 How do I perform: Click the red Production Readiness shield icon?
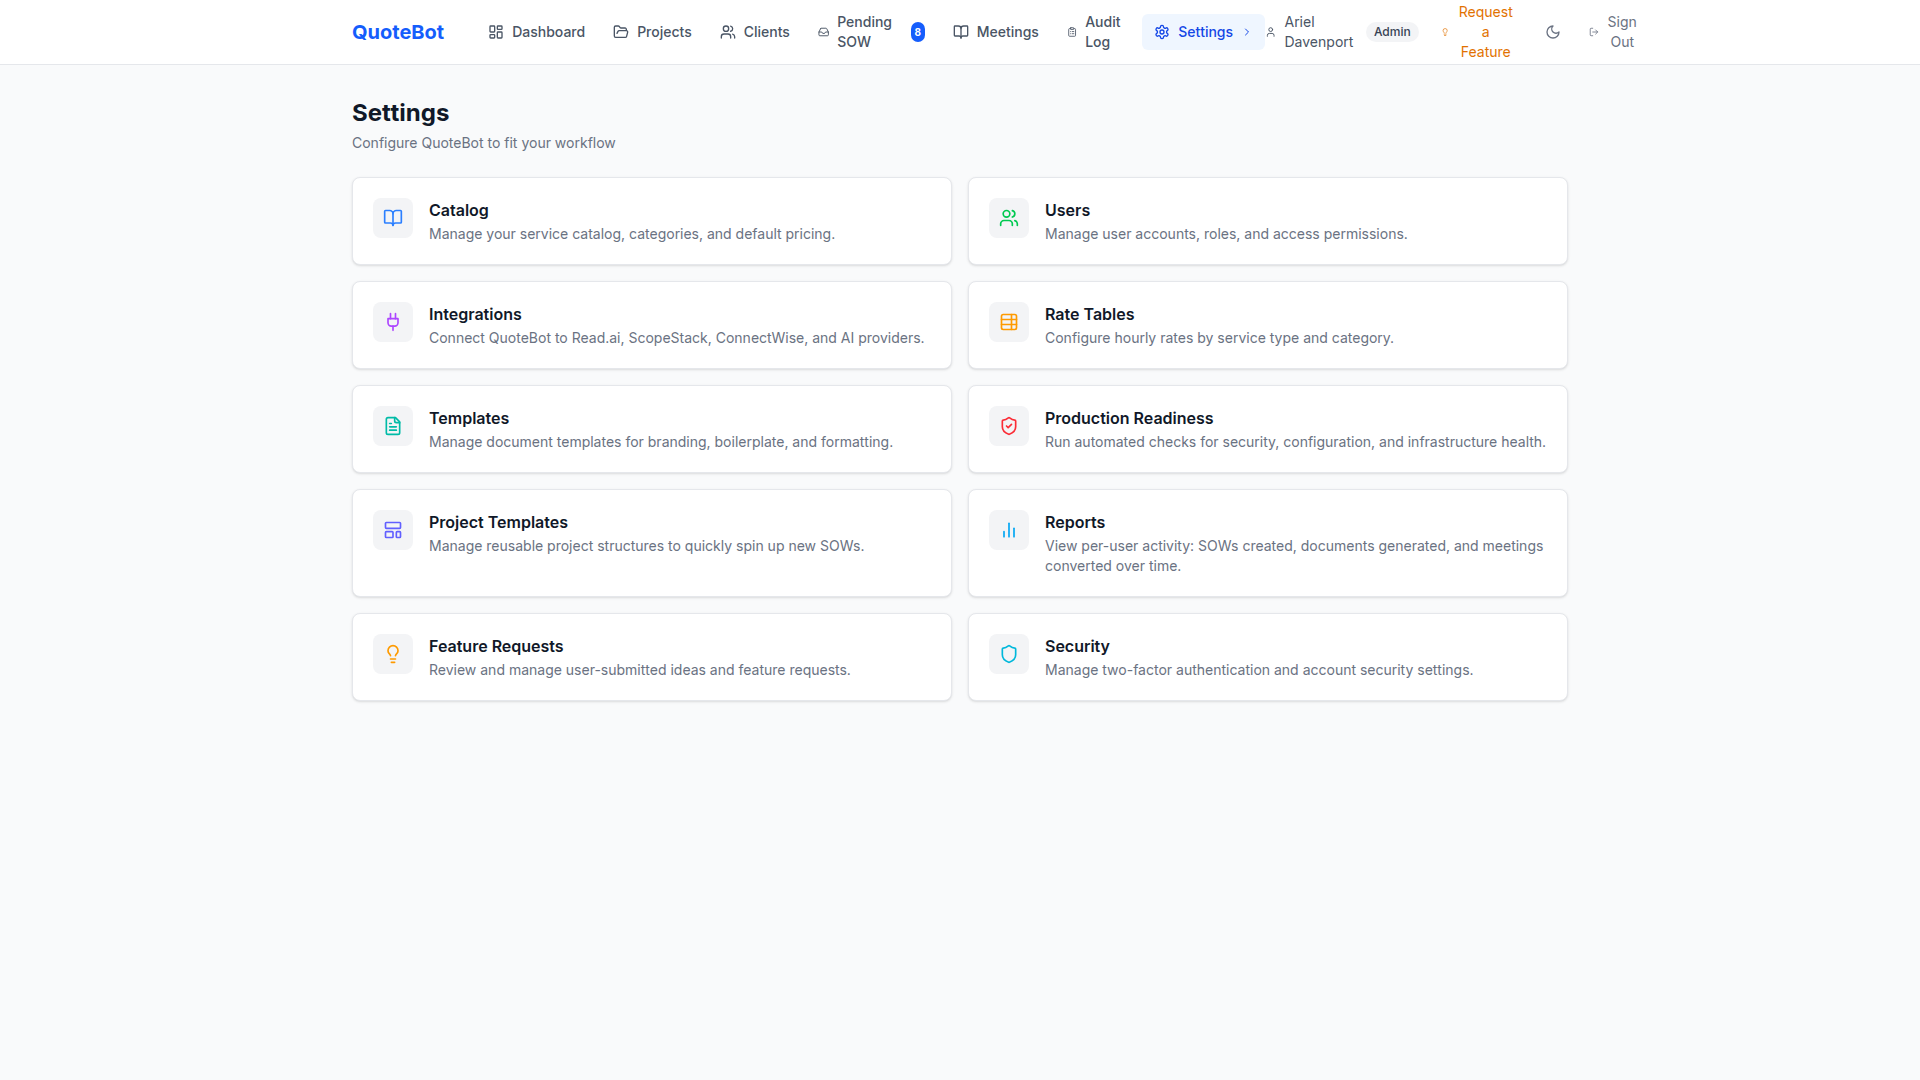(1008, 425)
